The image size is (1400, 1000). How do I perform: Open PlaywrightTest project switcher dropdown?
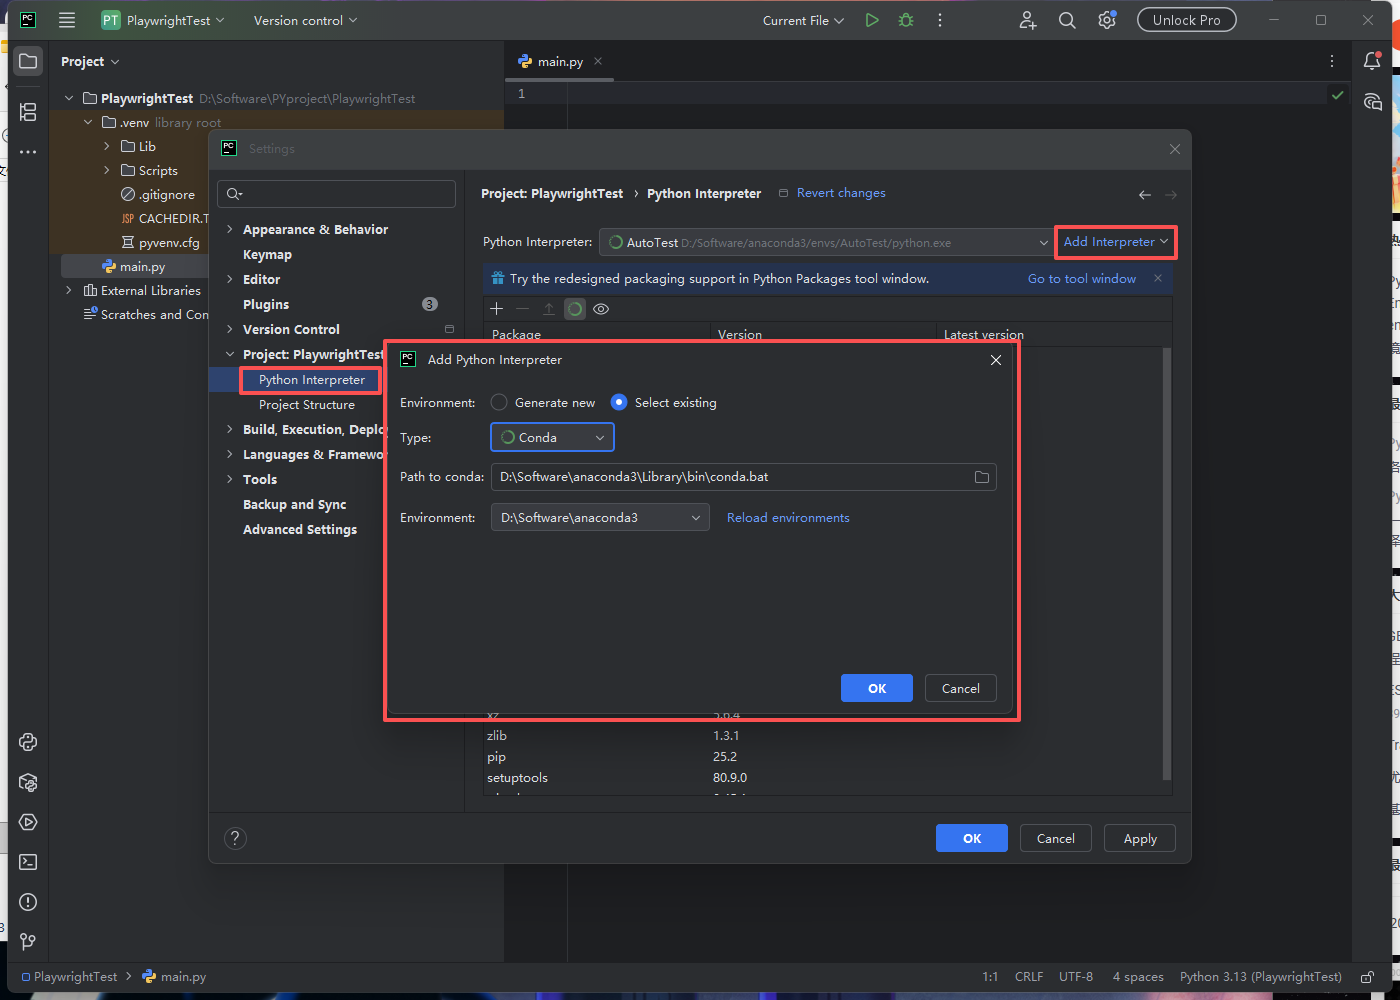click(x=163, y=20)
